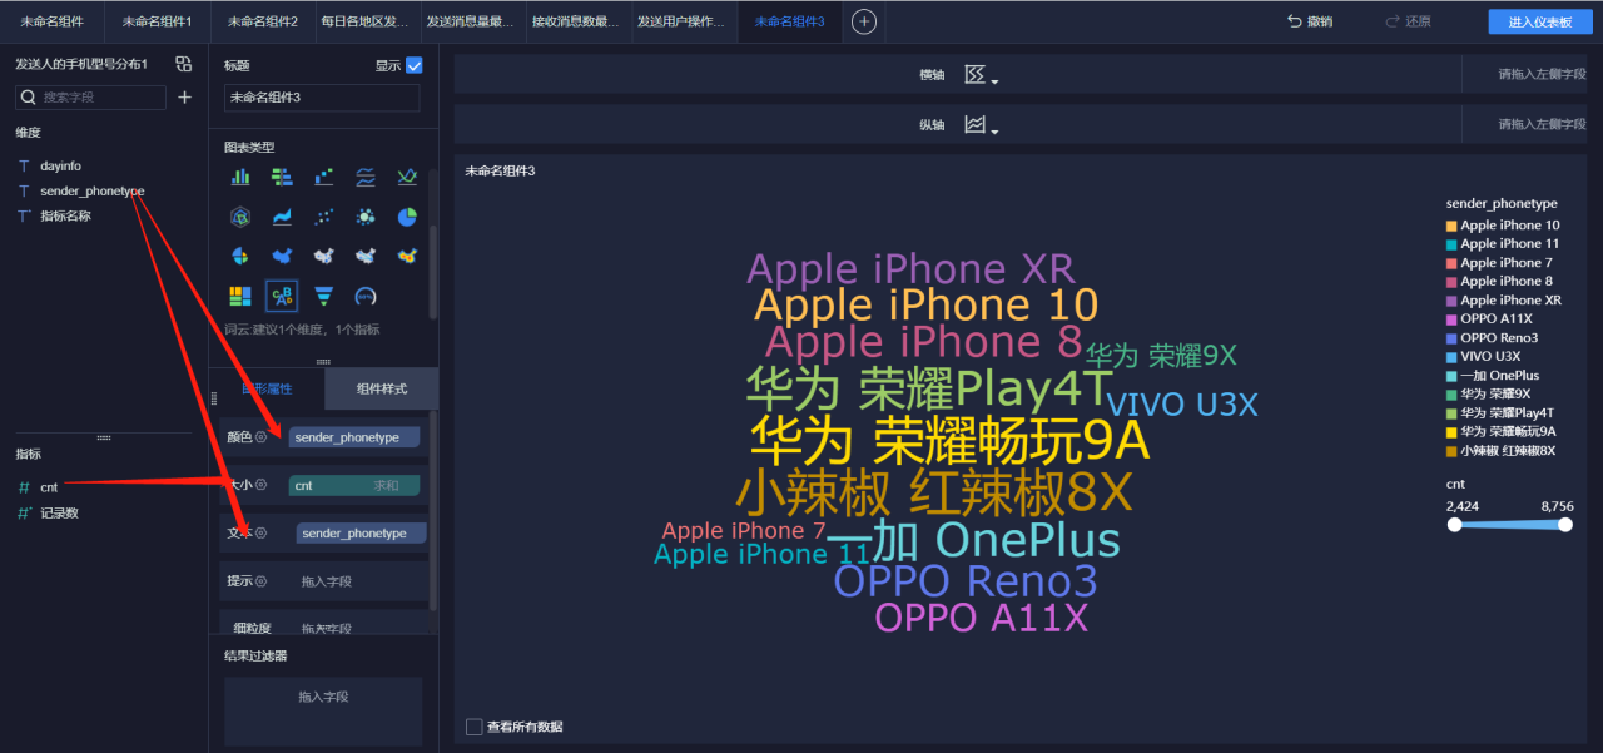Select the dayinfo dimension field

[60, 166]
